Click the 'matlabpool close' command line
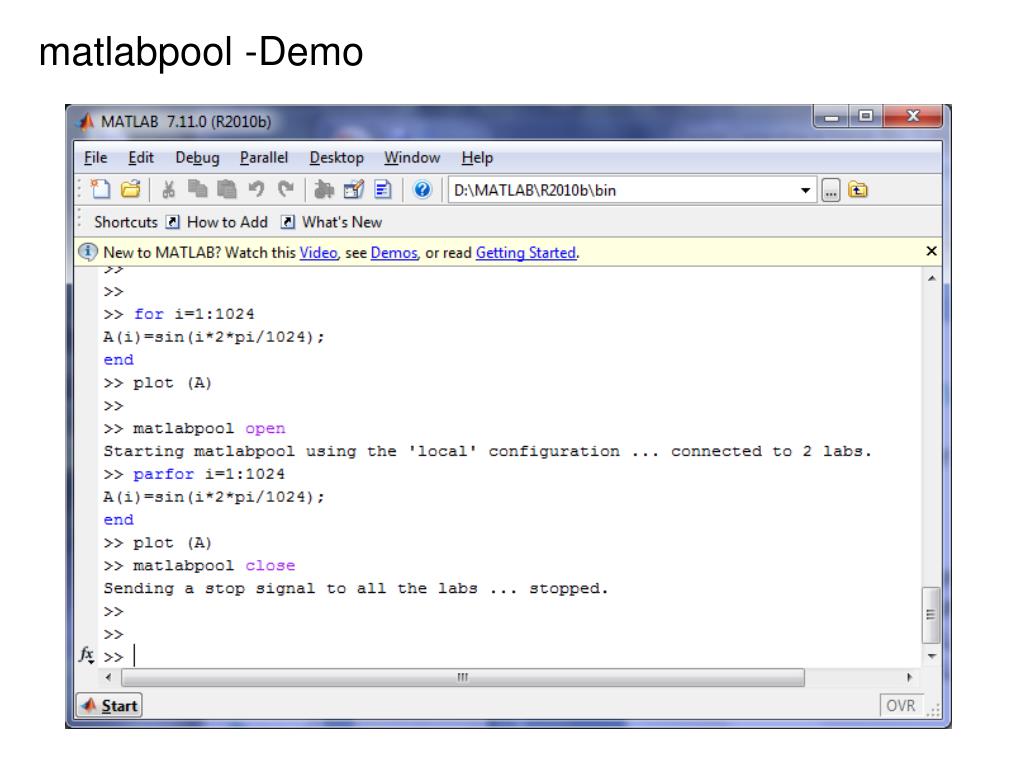This screenshot has width=1024, height=768. click(x=199, y=566)
